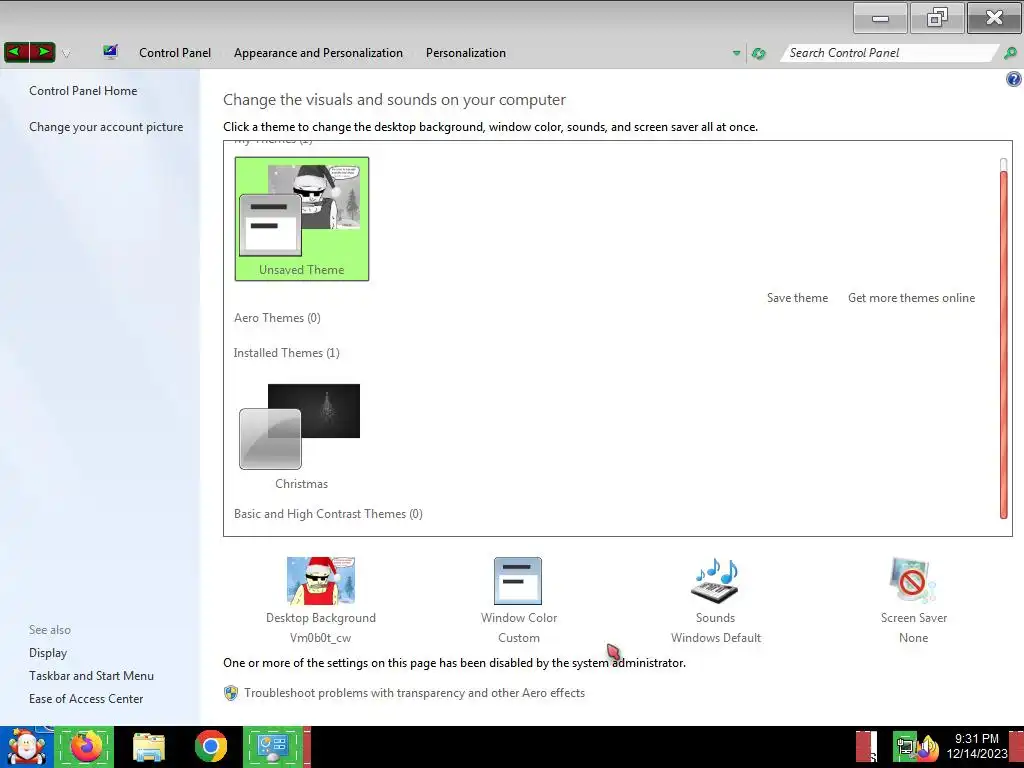Screen dimensions: 1024x768
Task: Open the blue Help button
Action: [1014, 79]
